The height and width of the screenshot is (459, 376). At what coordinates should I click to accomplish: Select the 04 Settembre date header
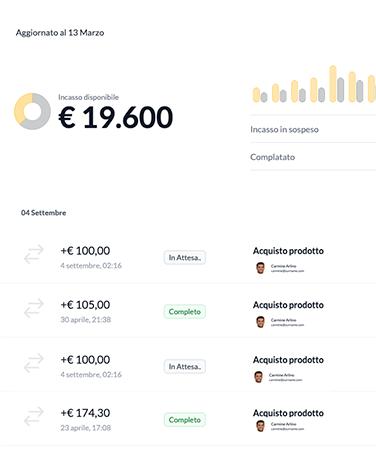pyautogui.click(x=44, y=213)
